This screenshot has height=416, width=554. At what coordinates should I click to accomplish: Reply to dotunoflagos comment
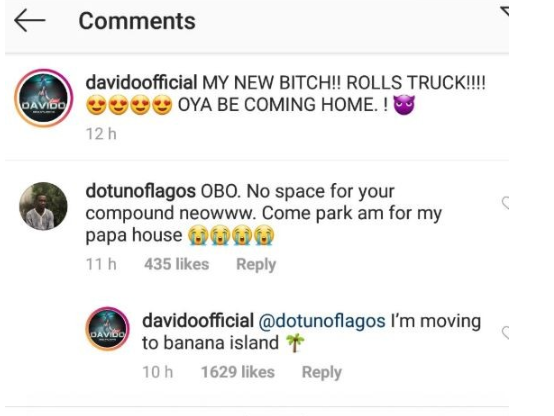coord(256,264)
